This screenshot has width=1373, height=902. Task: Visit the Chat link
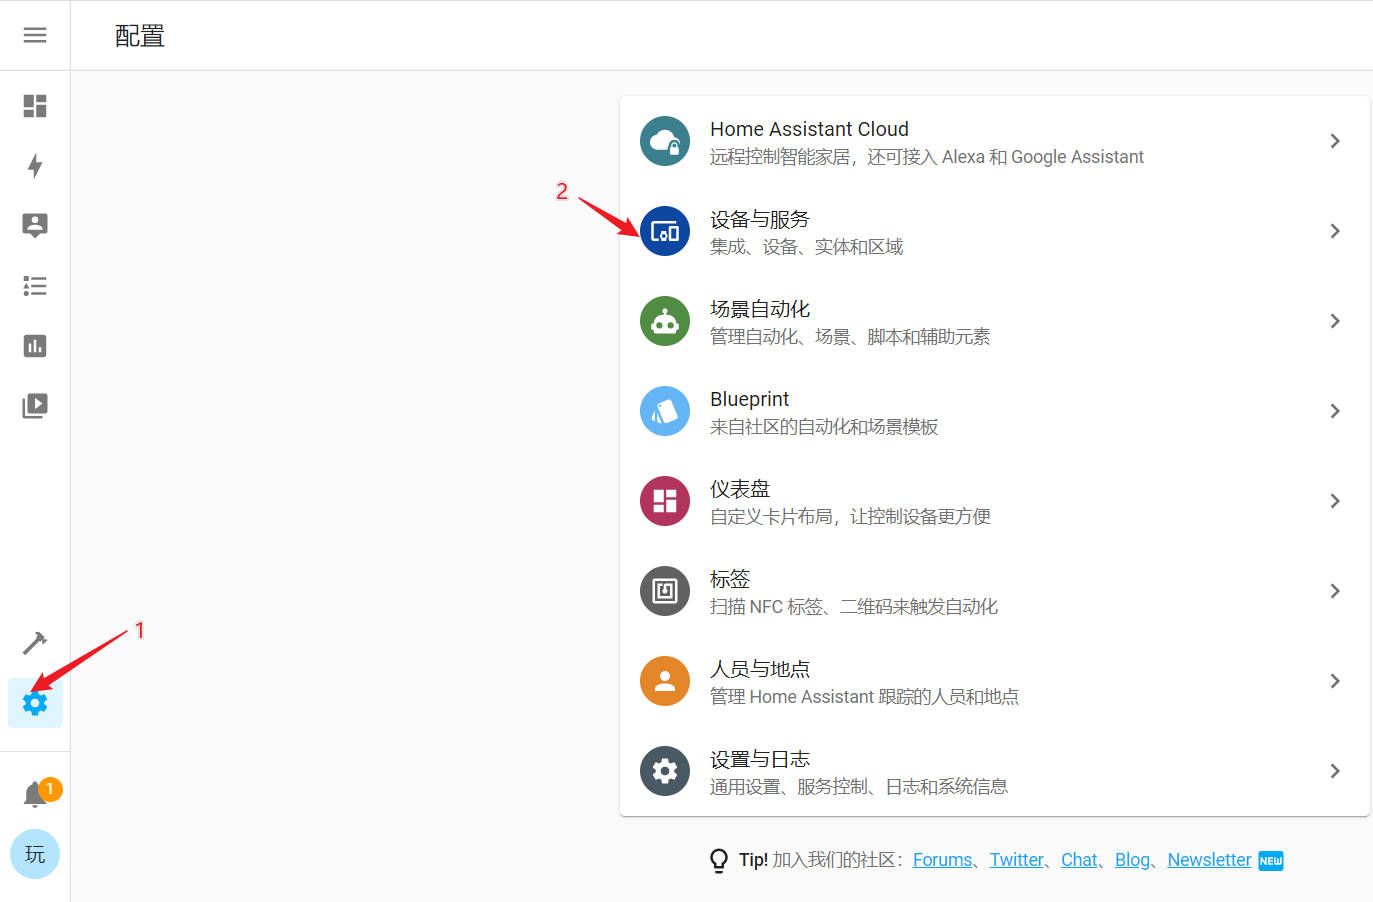point(1079,860)
